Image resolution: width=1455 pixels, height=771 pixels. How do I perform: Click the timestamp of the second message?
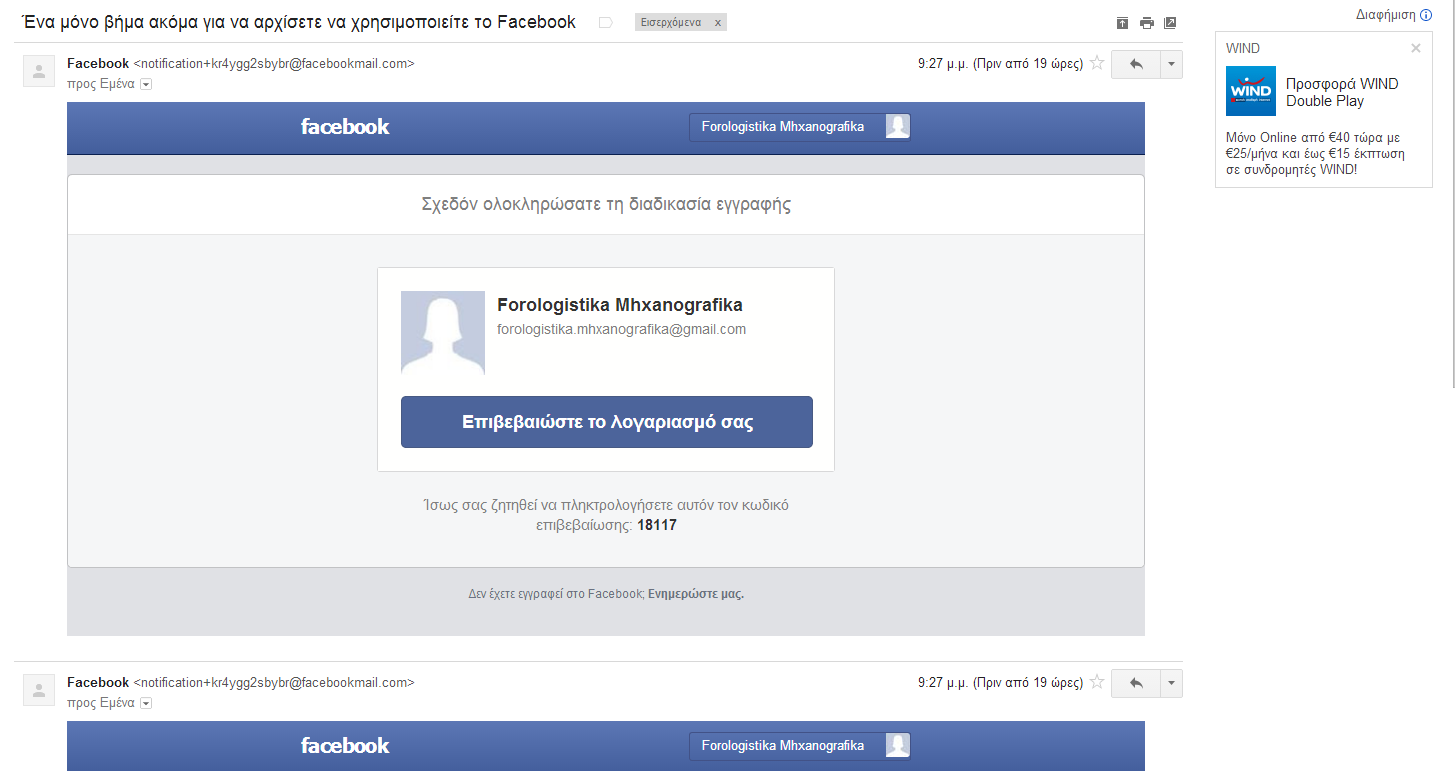pos(1000,682)
